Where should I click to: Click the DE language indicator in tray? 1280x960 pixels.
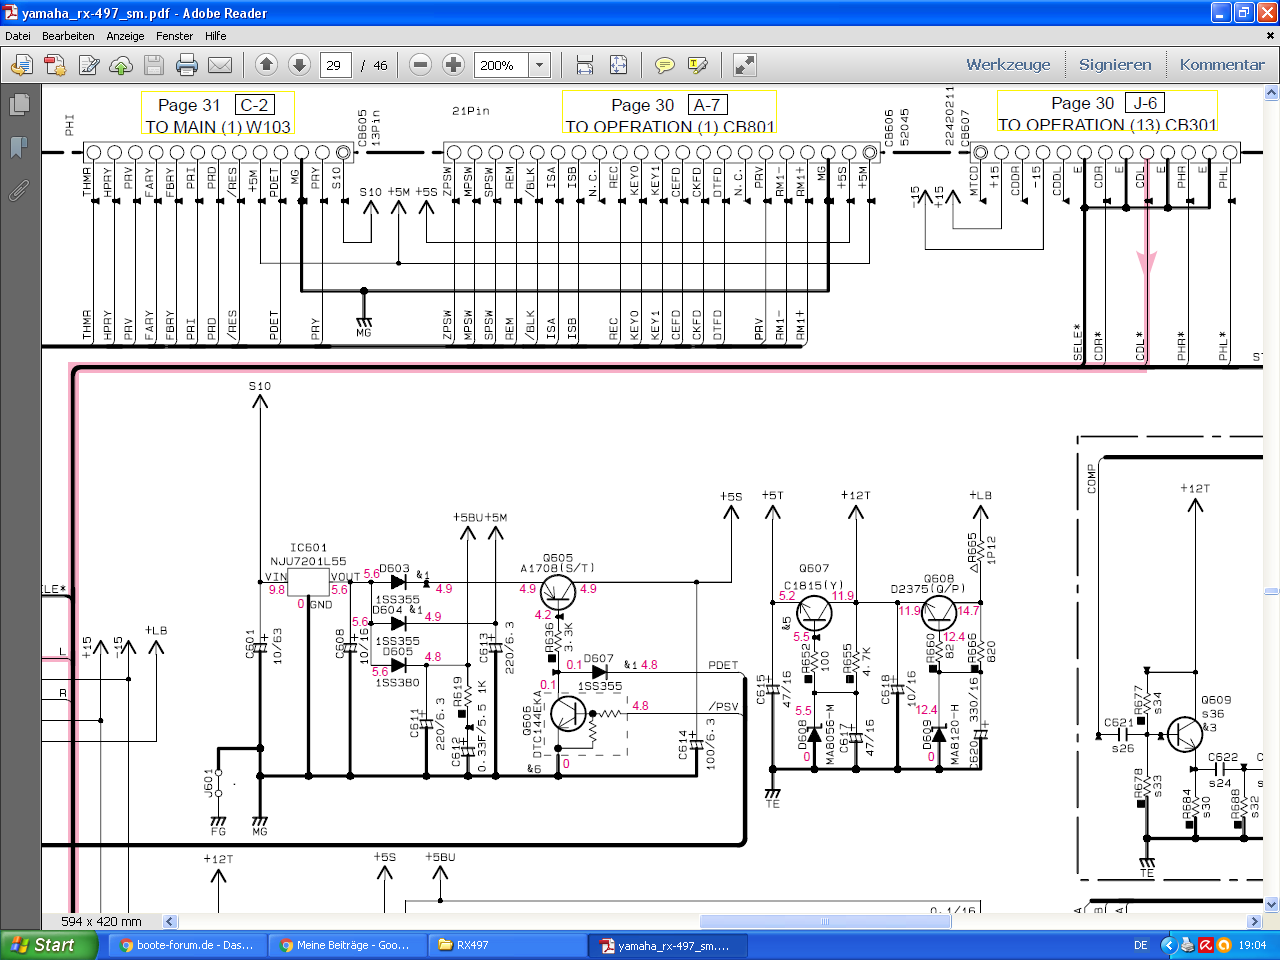coord(1141,945)
